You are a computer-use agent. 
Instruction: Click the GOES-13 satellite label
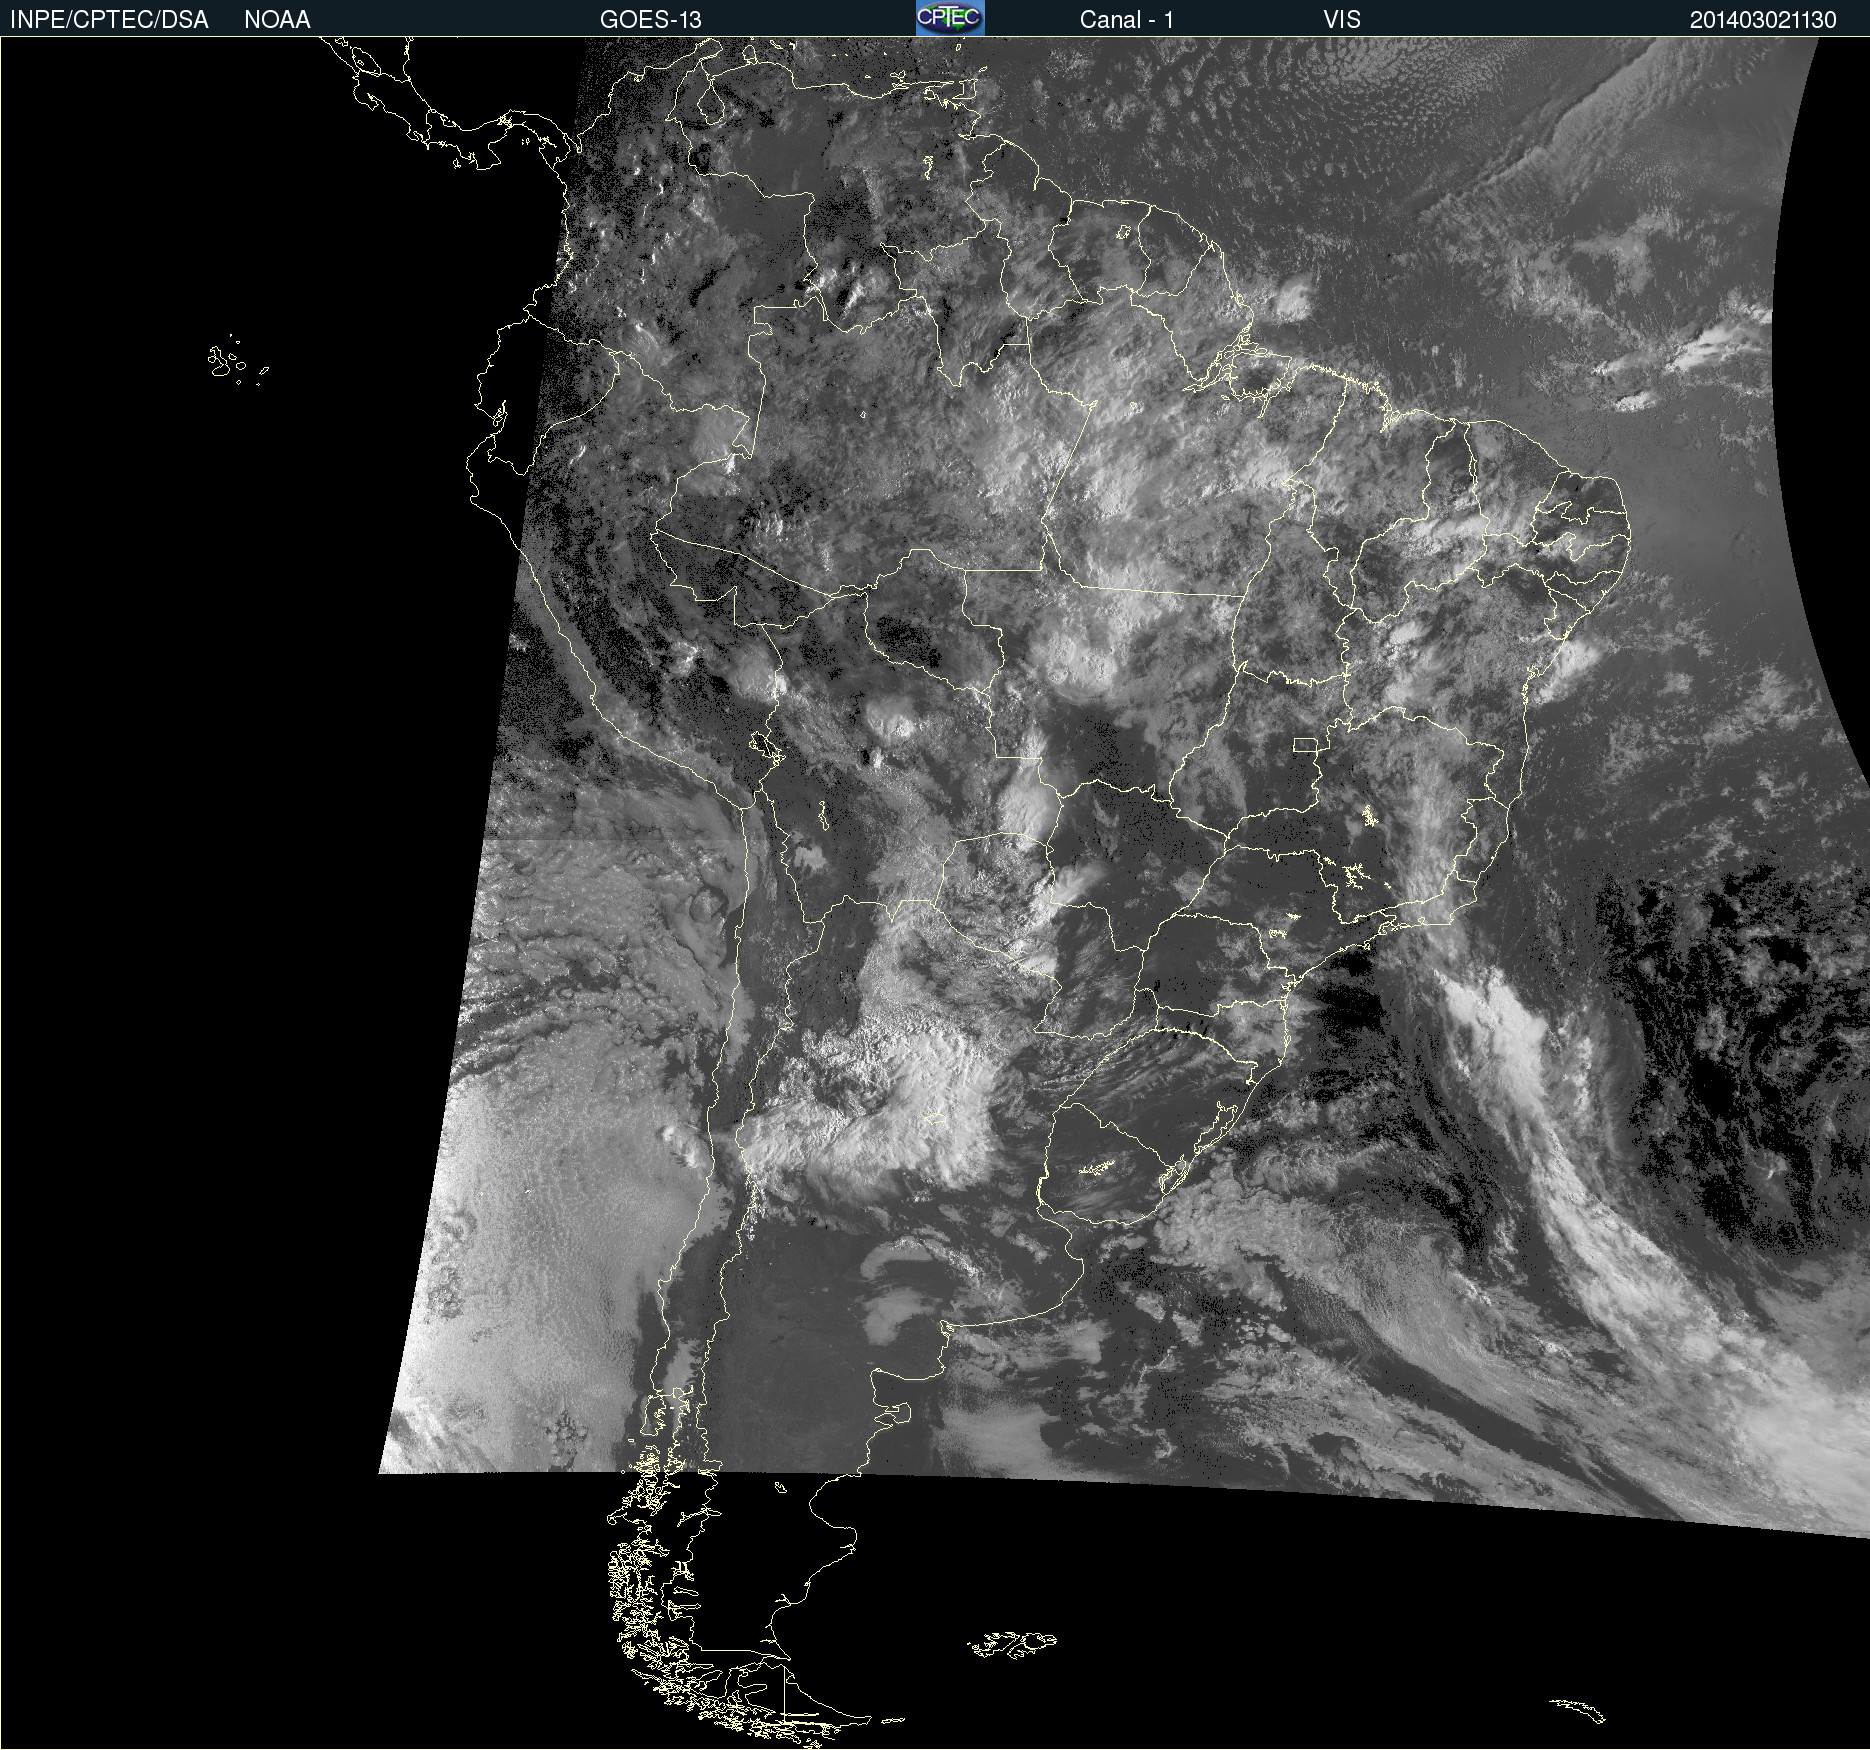coord(651,20)
